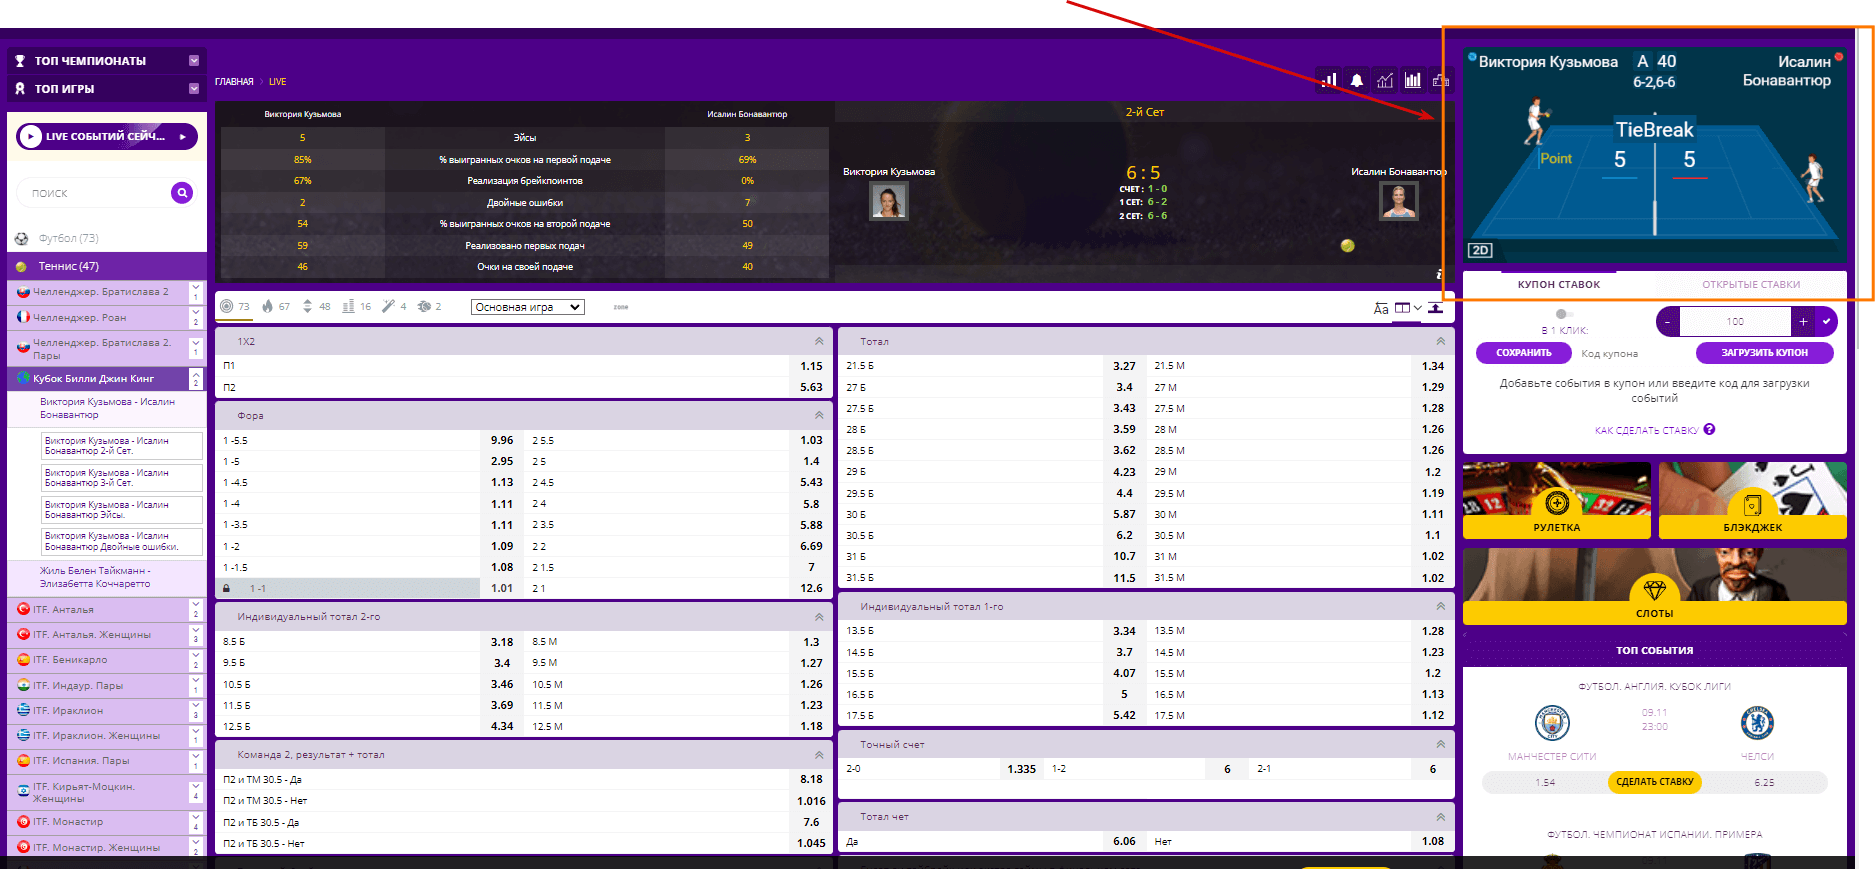Open the Основная игра dropdown
This screenshot has height=869, width=1875.
coord(527,307)
